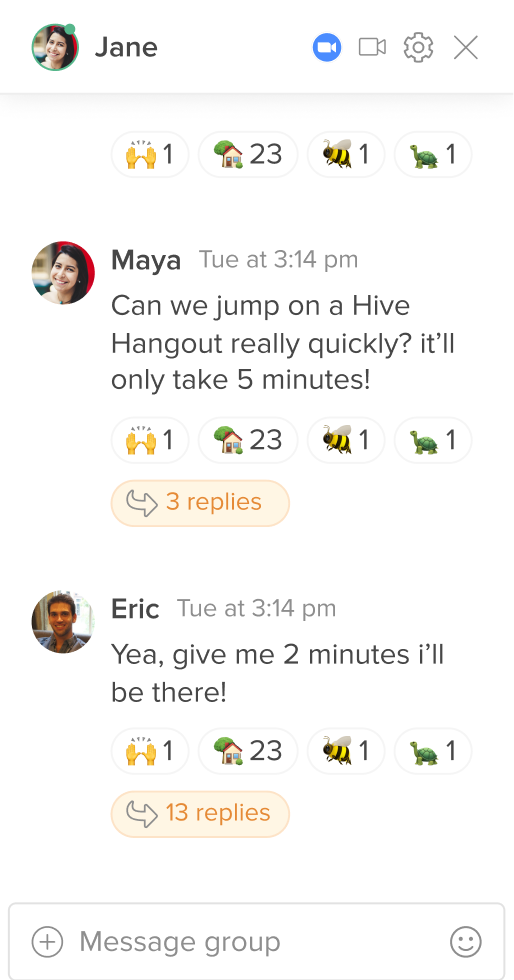Click Maya's name on her message

tap(146, 260)
